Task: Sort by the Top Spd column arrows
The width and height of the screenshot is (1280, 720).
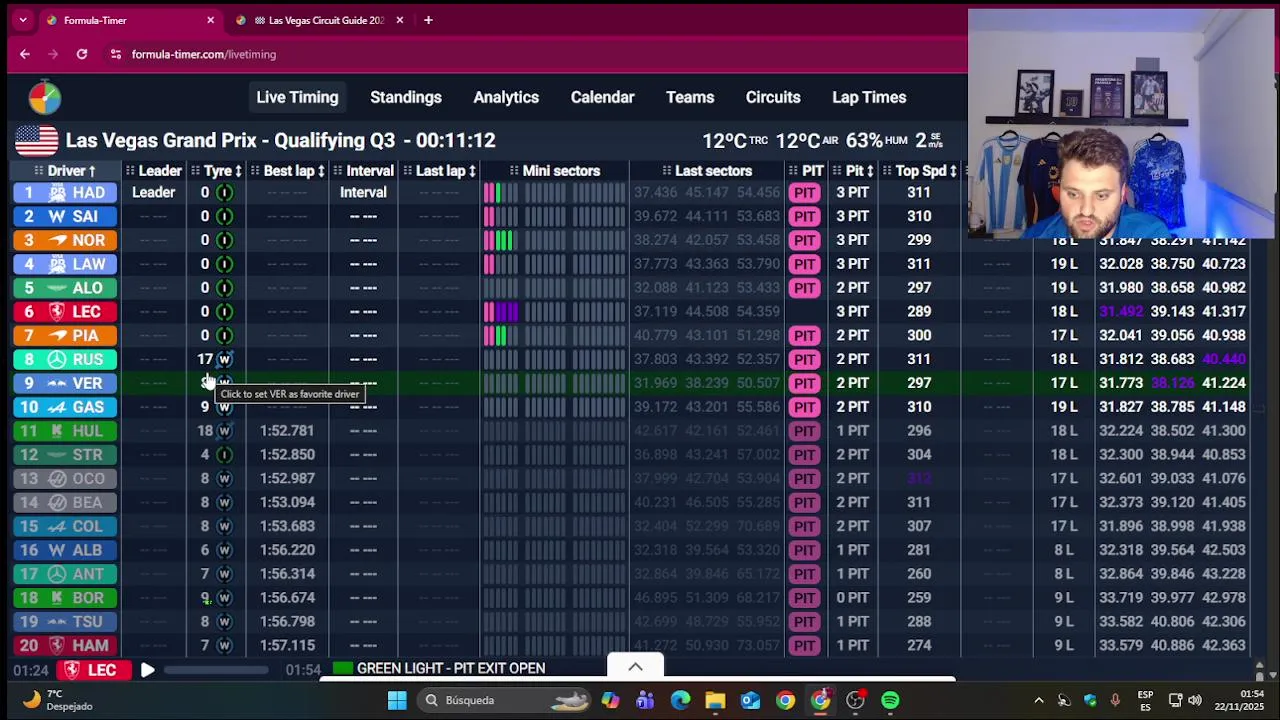Action: click(953, 171)
